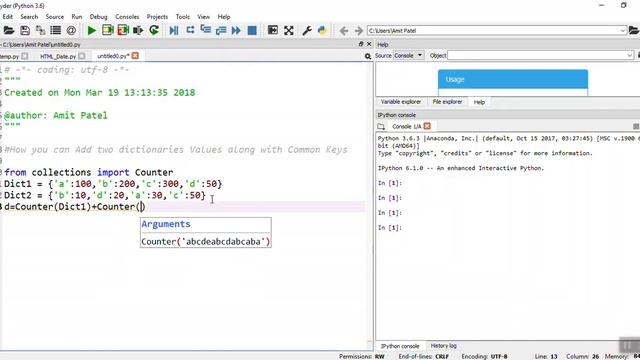
Task: Open the print preview list icon
Action: pyautogui.click(x=56, y=30)
